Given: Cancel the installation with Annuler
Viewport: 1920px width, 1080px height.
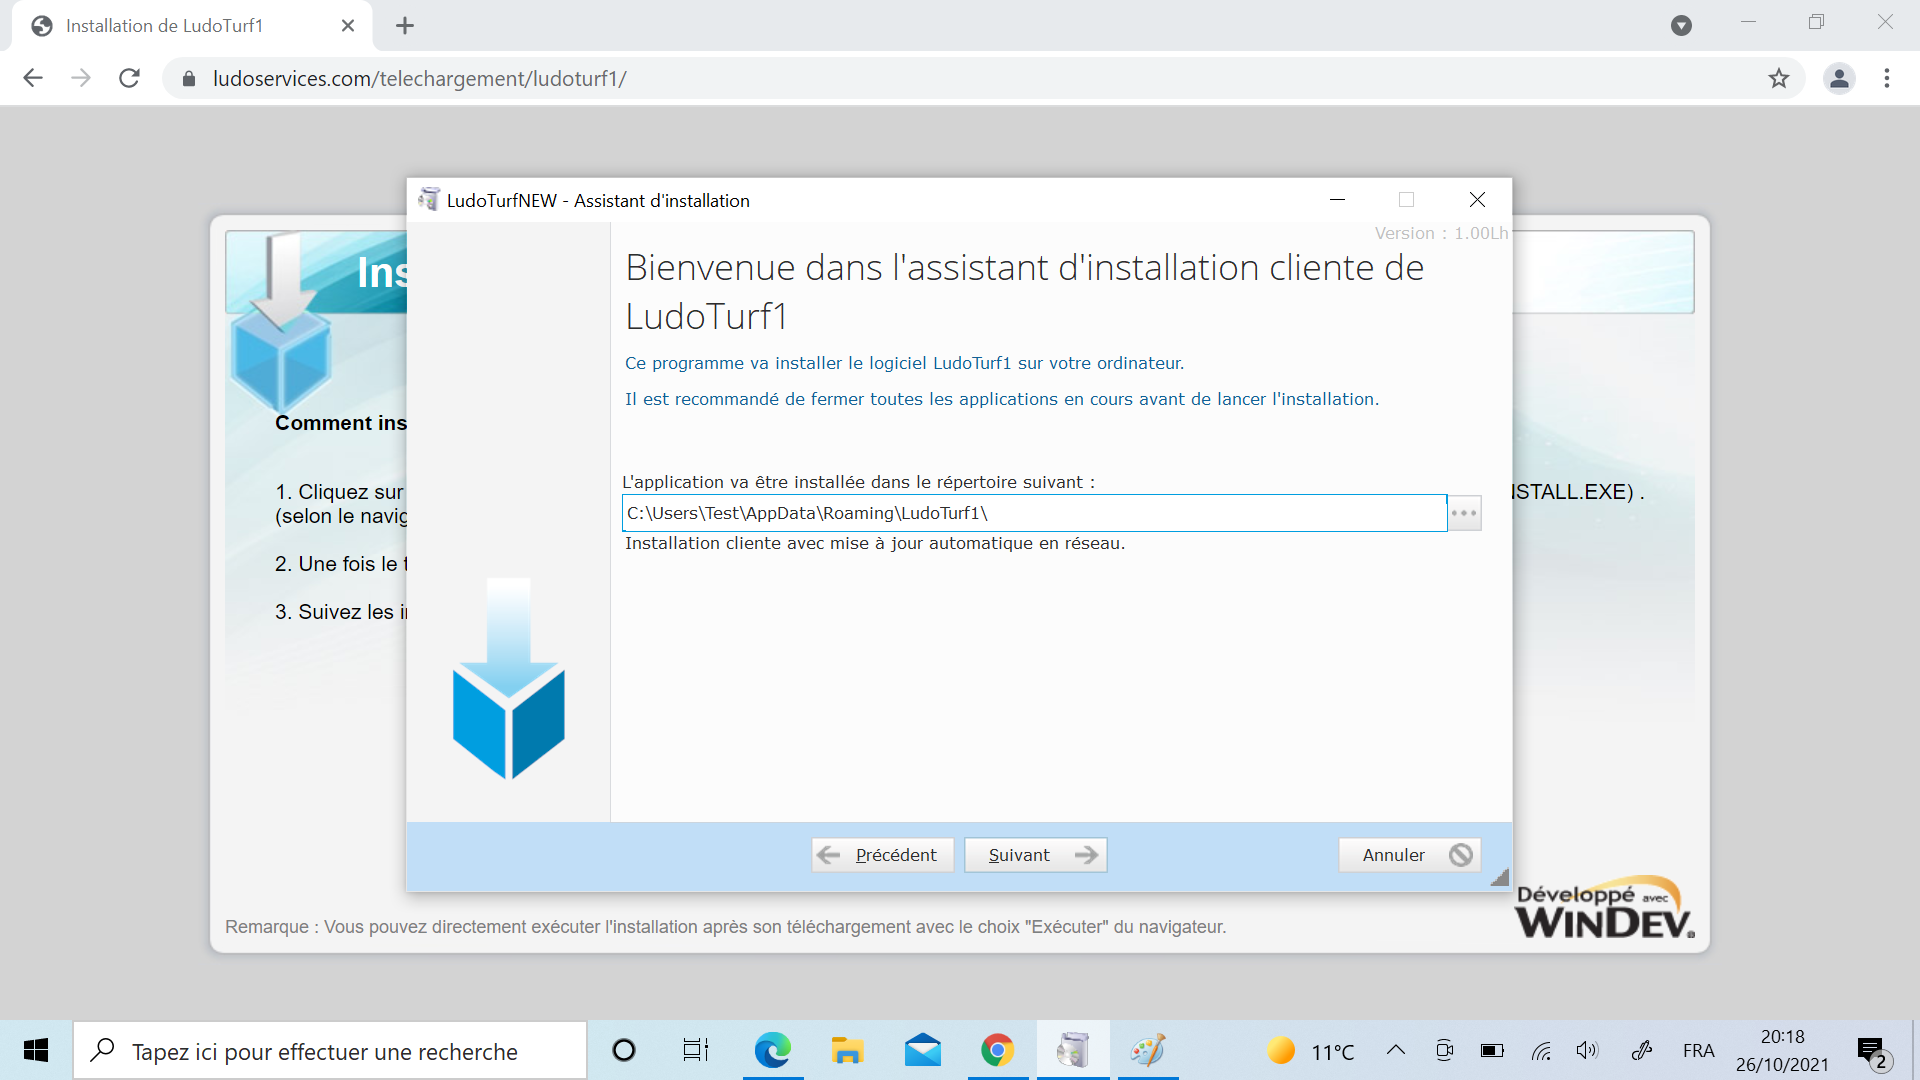Looking at the screenshot, I should point(1409,855).
